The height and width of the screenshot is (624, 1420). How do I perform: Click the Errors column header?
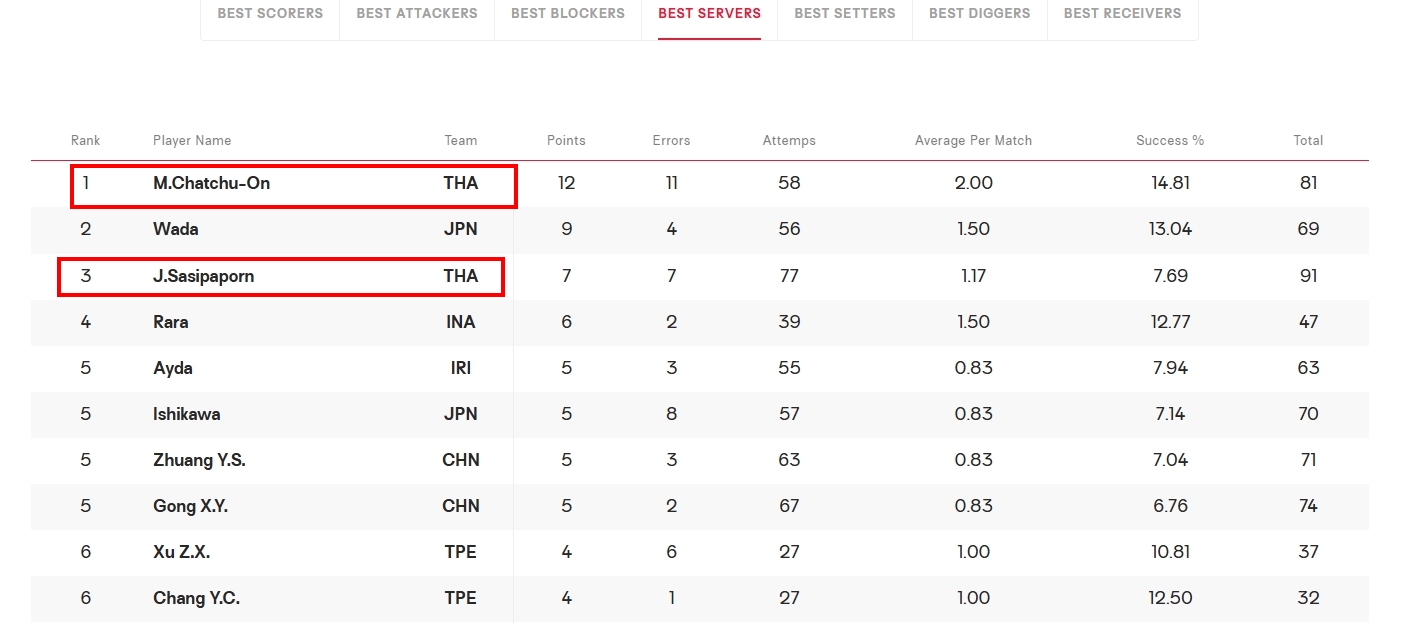[x=671, y=140]
